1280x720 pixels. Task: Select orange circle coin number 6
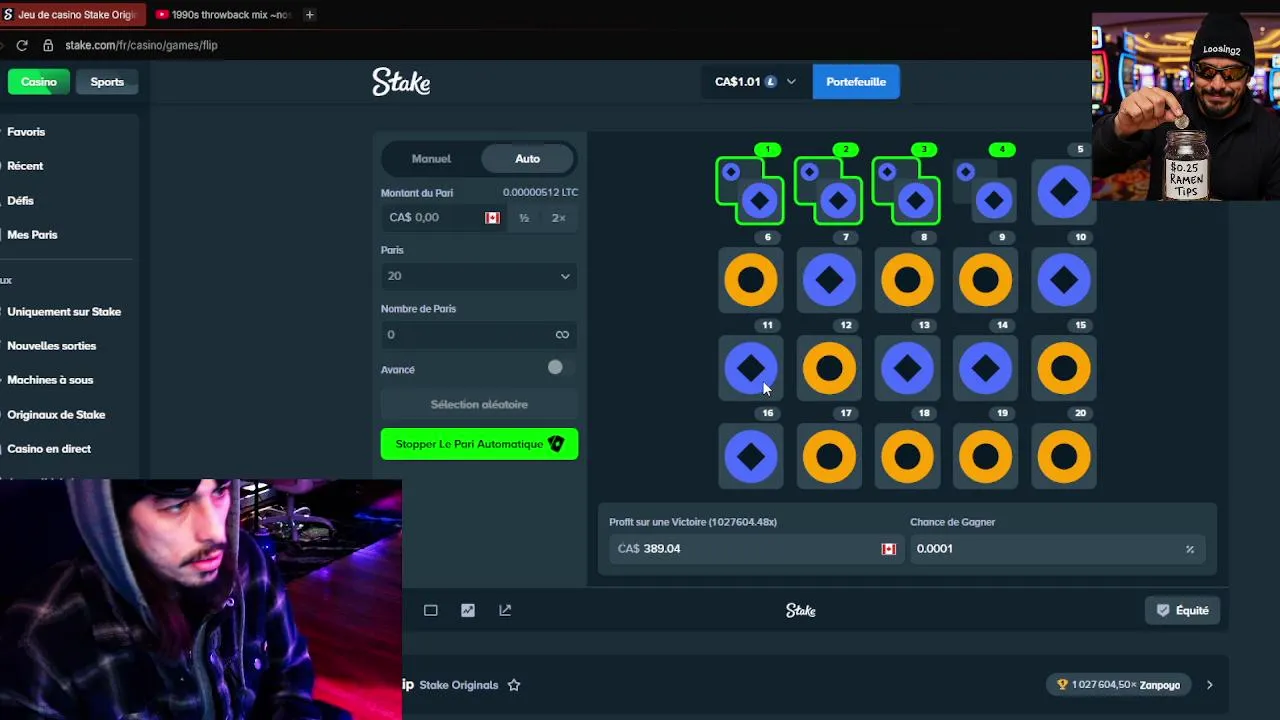(750, 281)
